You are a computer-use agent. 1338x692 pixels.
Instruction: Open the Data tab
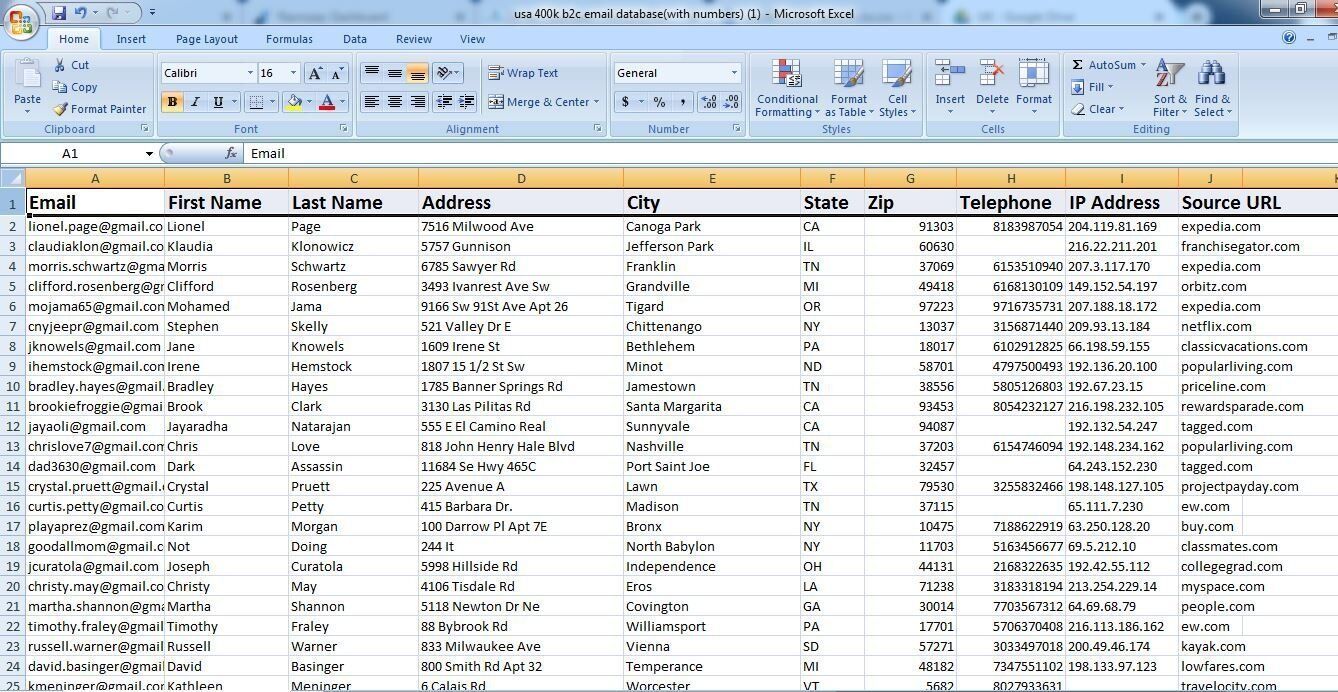tap(355, 39)
